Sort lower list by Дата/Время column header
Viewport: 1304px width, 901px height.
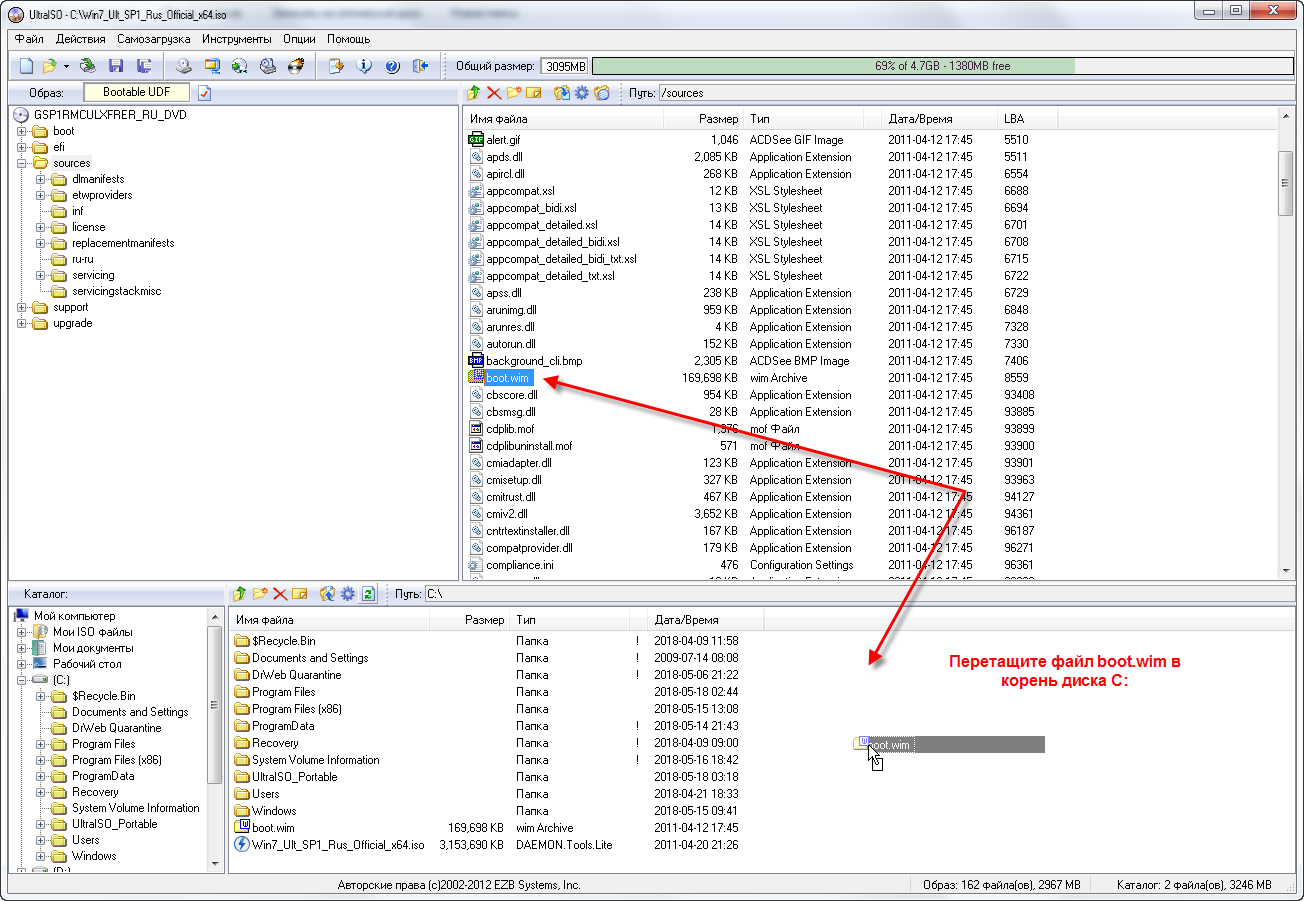704,620
